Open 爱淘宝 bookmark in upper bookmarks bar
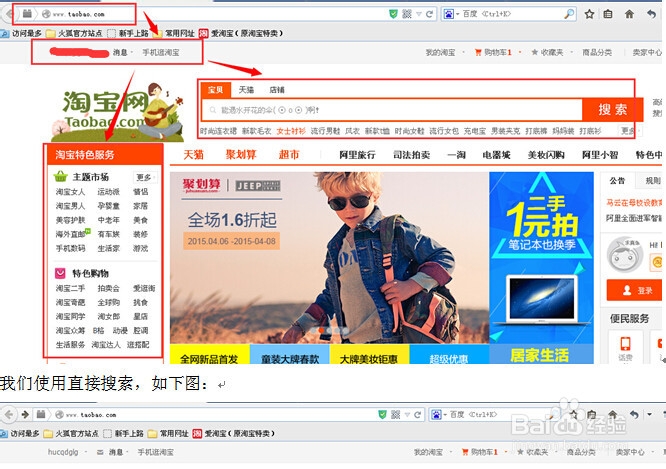Image resolution: width=666 pixels, height=469 pixels. 240,33
